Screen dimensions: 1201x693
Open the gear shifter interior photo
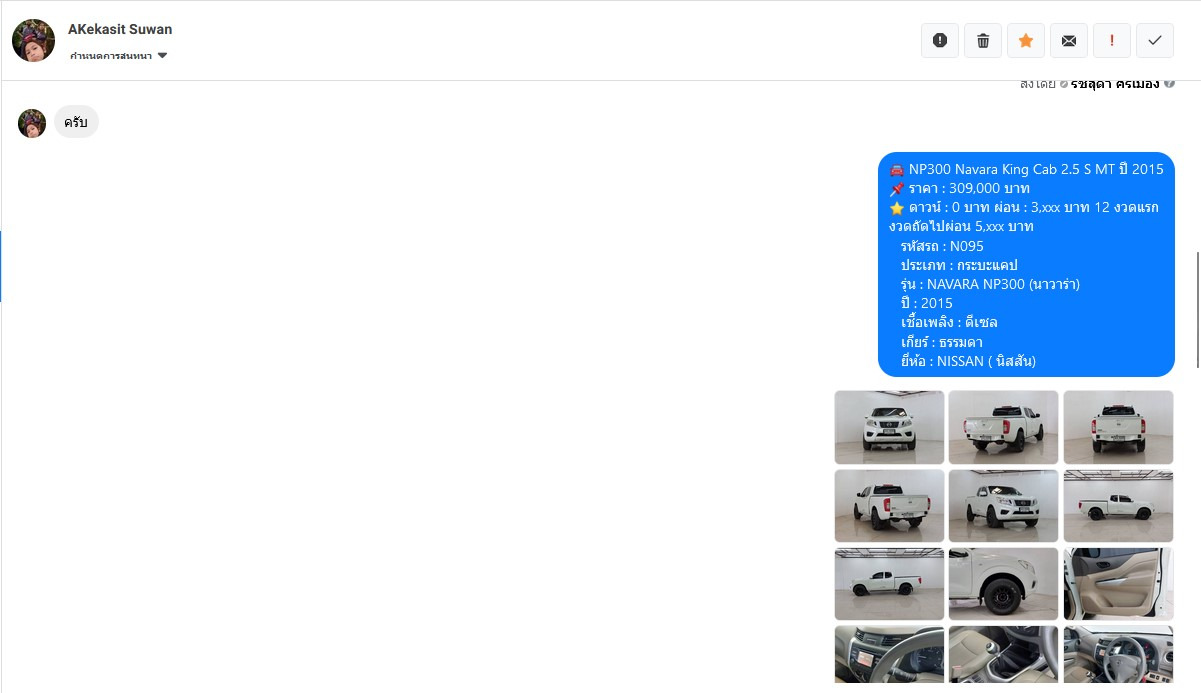1003,655
